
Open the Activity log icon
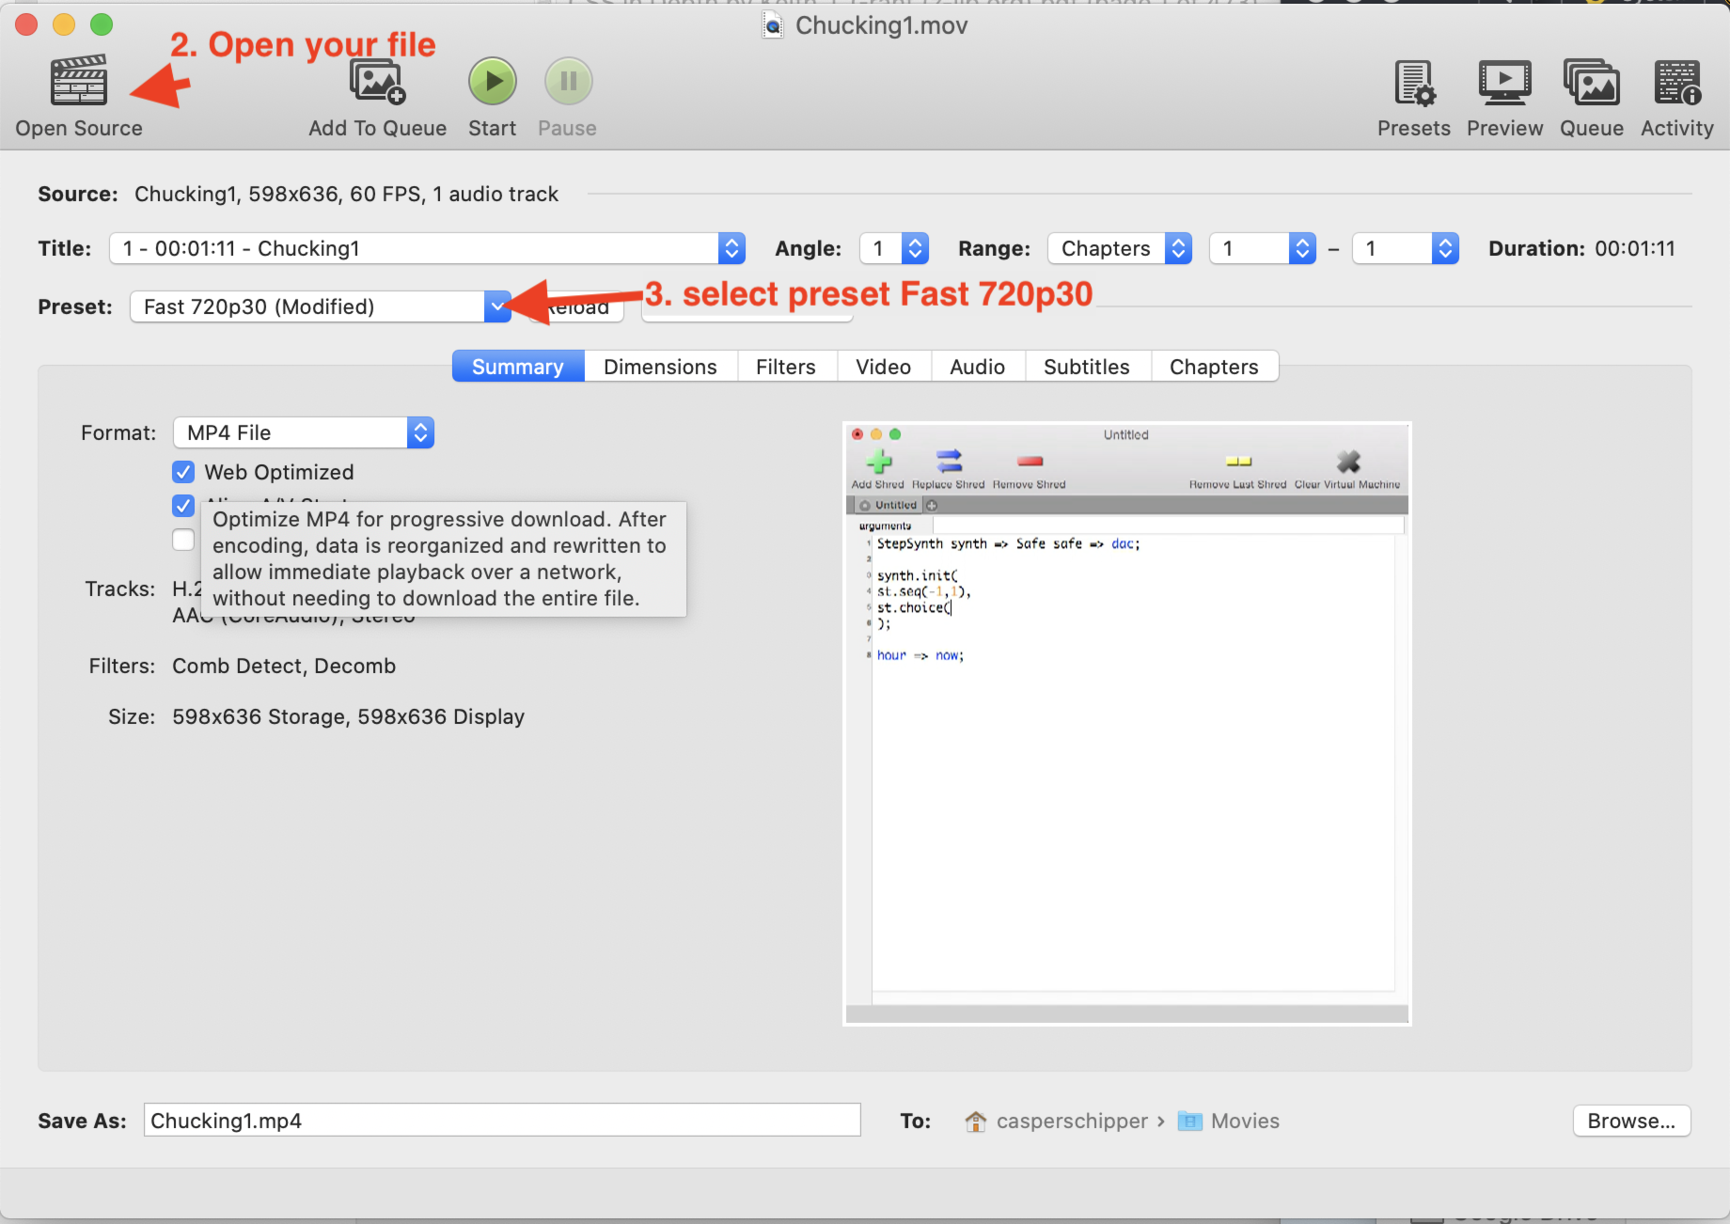[x=1676, y=84]
